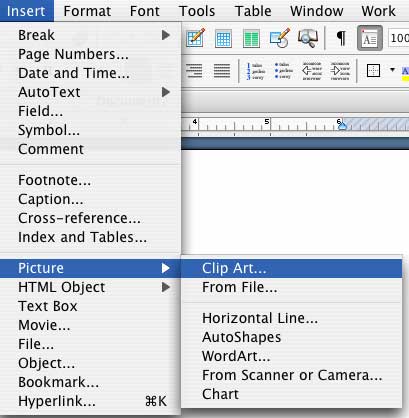The width and height of the screenshot is (409, 418).
Task: Expand the Break submenu
Action: (x=91, y=35)
